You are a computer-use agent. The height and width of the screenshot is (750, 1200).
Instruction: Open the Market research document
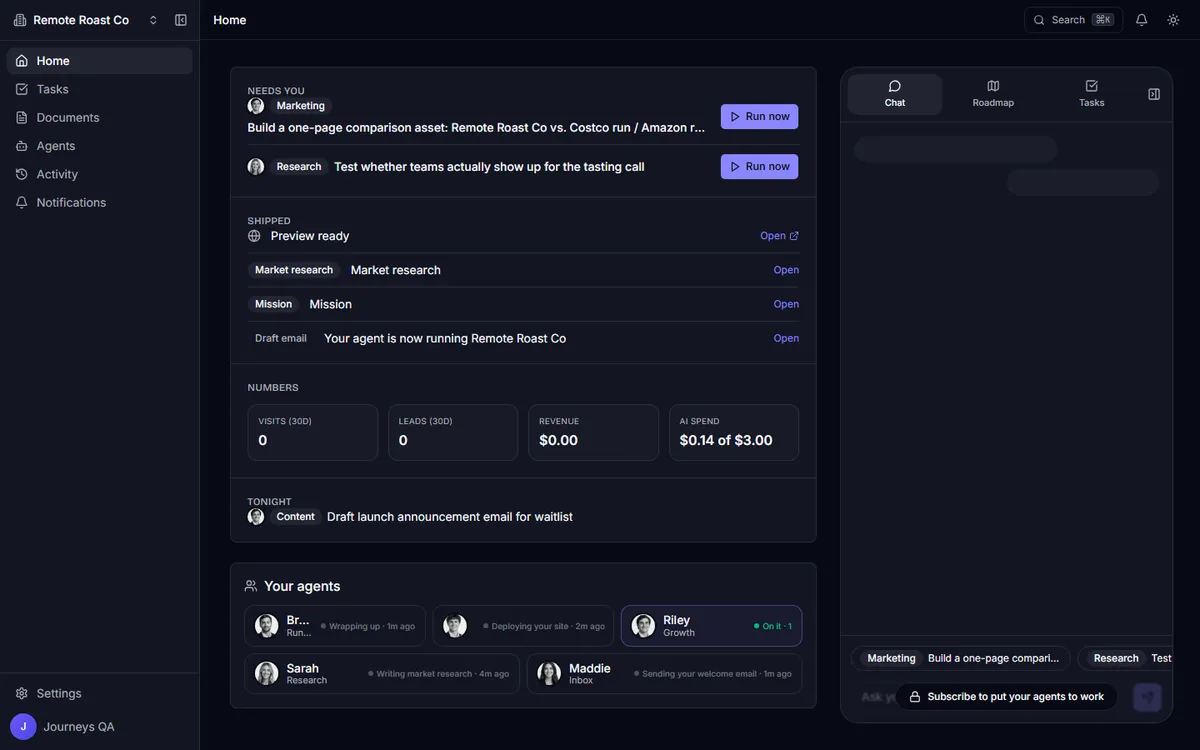pos(786,270)
